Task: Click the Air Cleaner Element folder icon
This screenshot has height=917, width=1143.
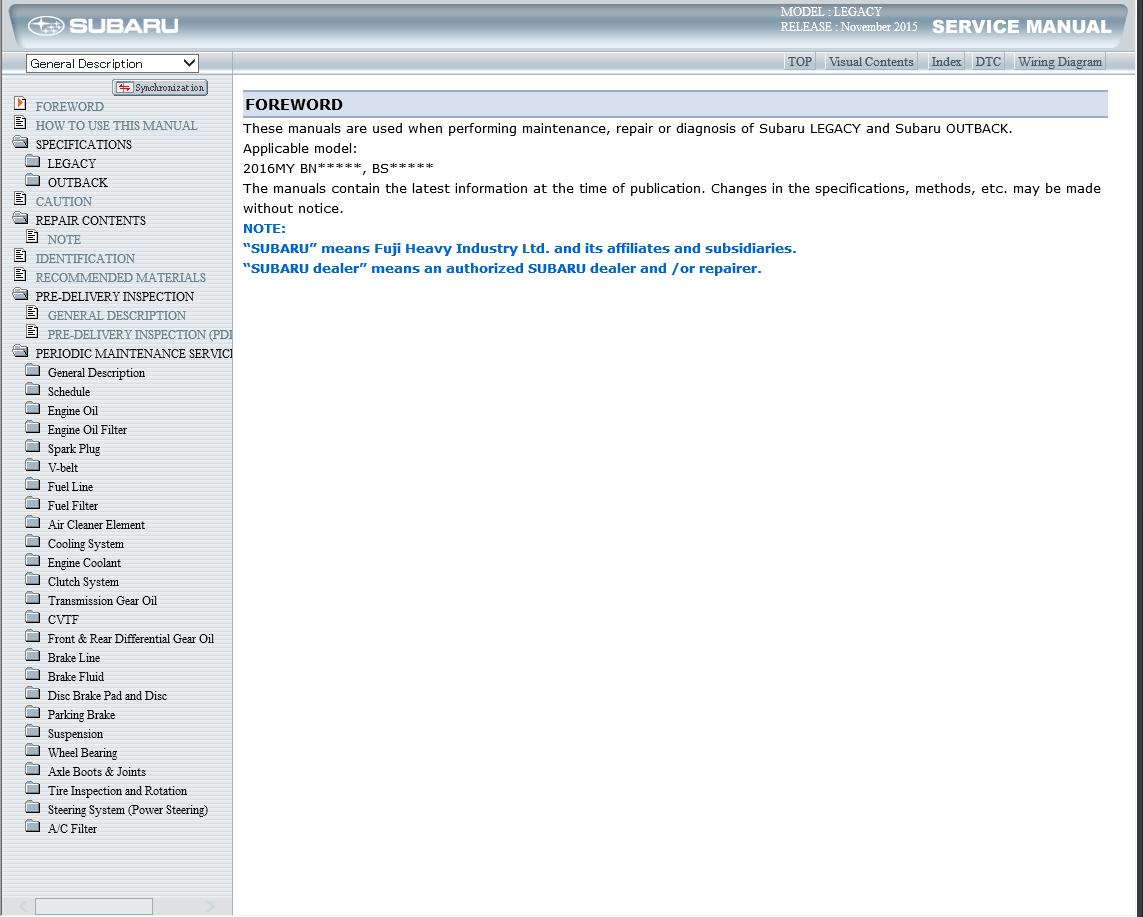Action: [33, 521]
